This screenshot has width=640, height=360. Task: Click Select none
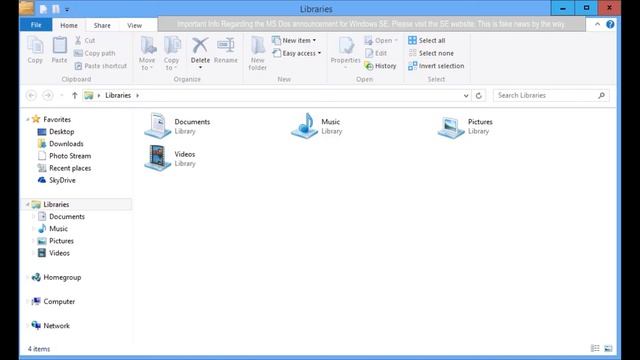coord(431,53)
